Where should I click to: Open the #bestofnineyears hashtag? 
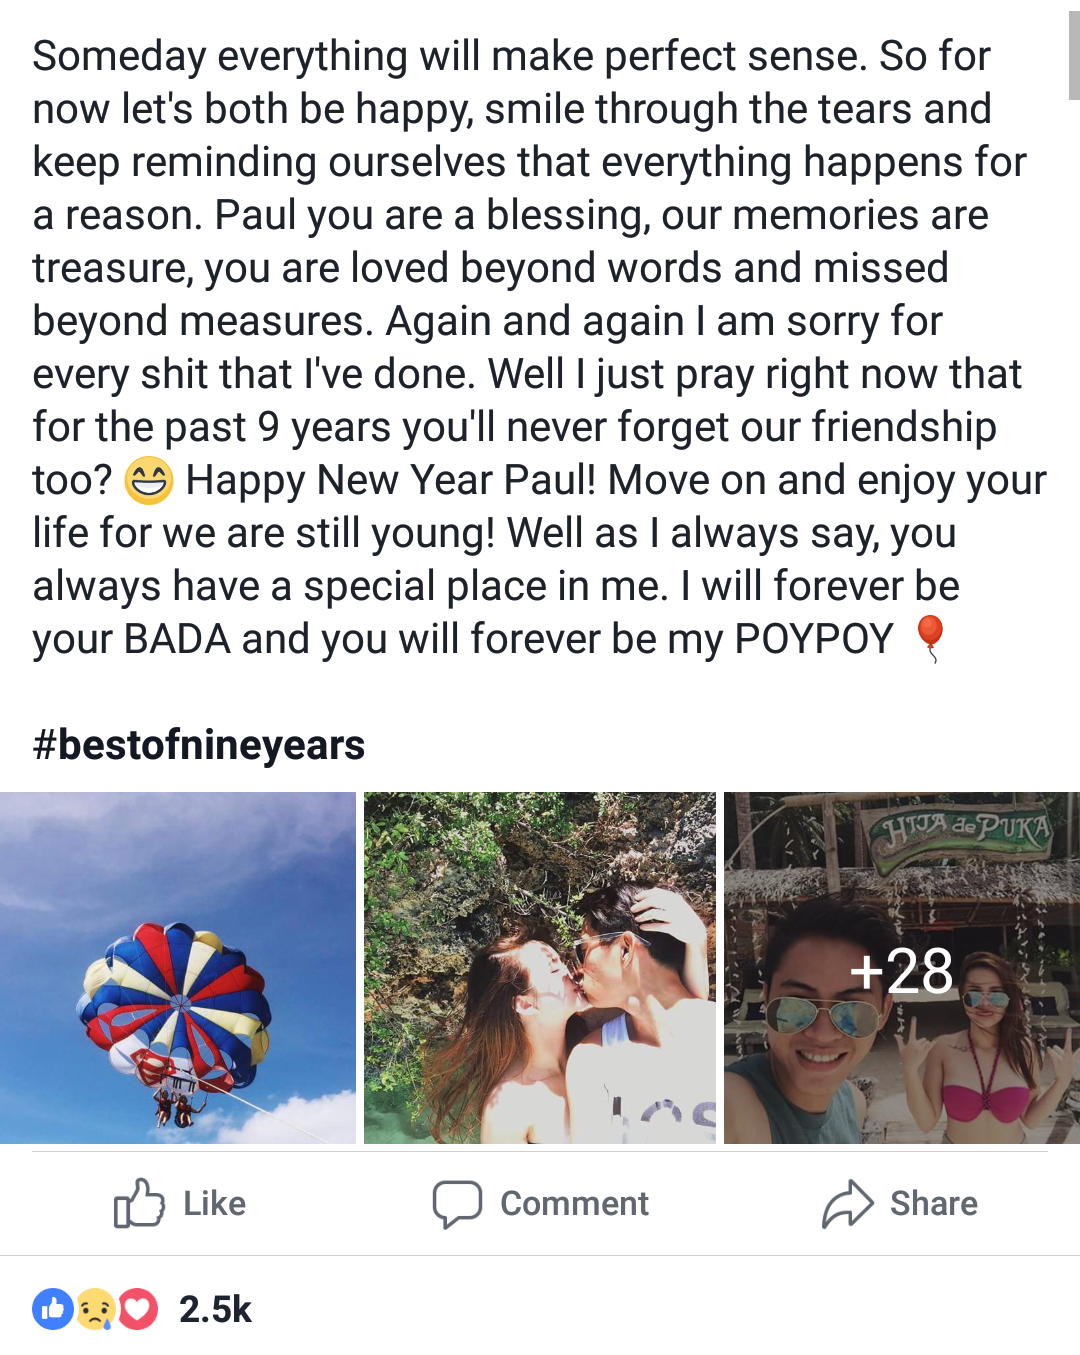198,745
